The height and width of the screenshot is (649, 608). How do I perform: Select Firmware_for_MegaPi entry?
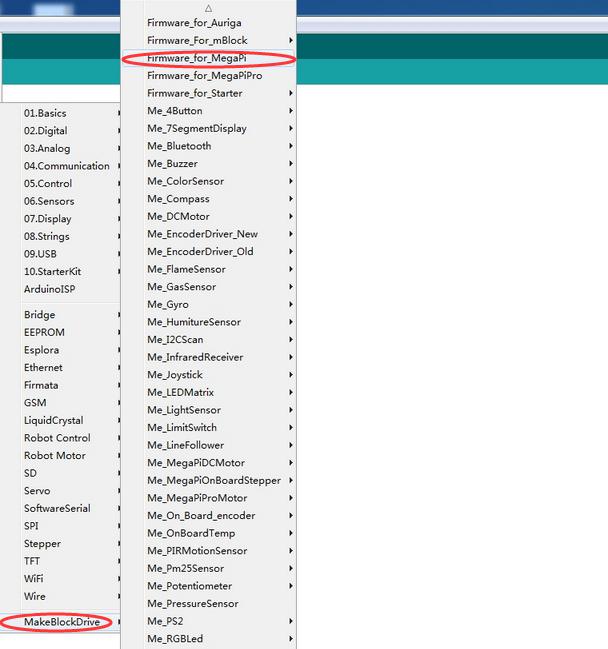point(209,58)
